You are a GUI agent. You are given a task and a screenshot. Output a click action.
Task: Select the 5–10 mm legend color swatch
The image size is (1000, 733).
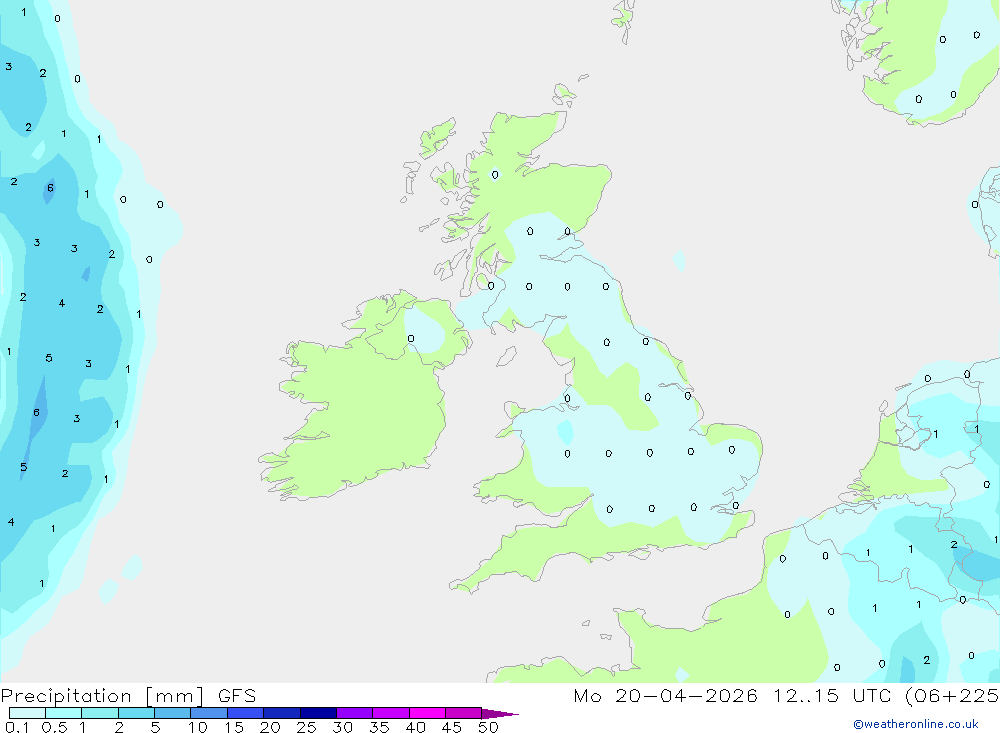pos(173,713)
